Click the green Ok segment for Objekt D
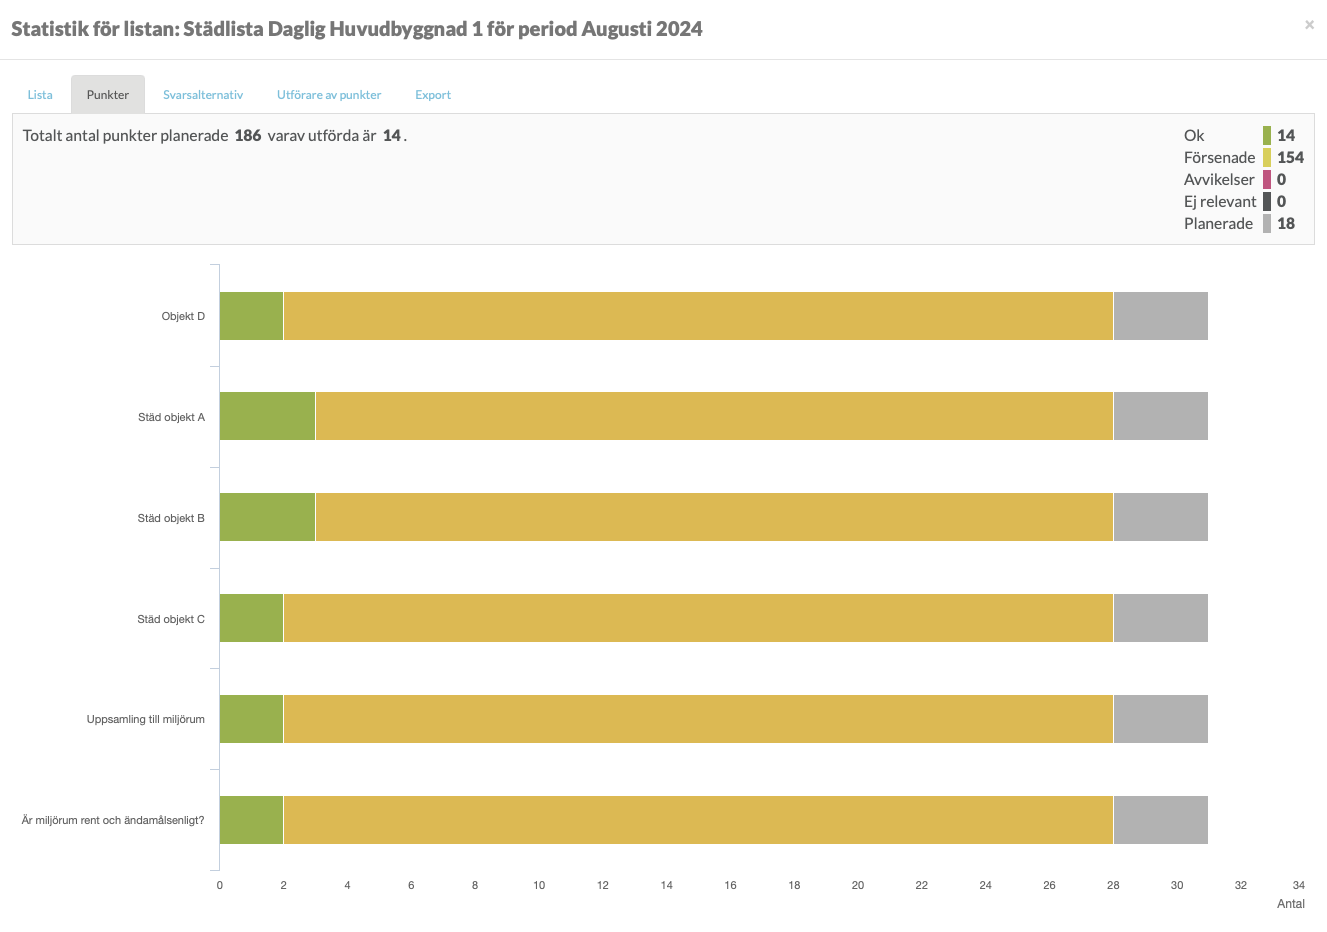1327x932 pixels. click(x=252, y=316)
